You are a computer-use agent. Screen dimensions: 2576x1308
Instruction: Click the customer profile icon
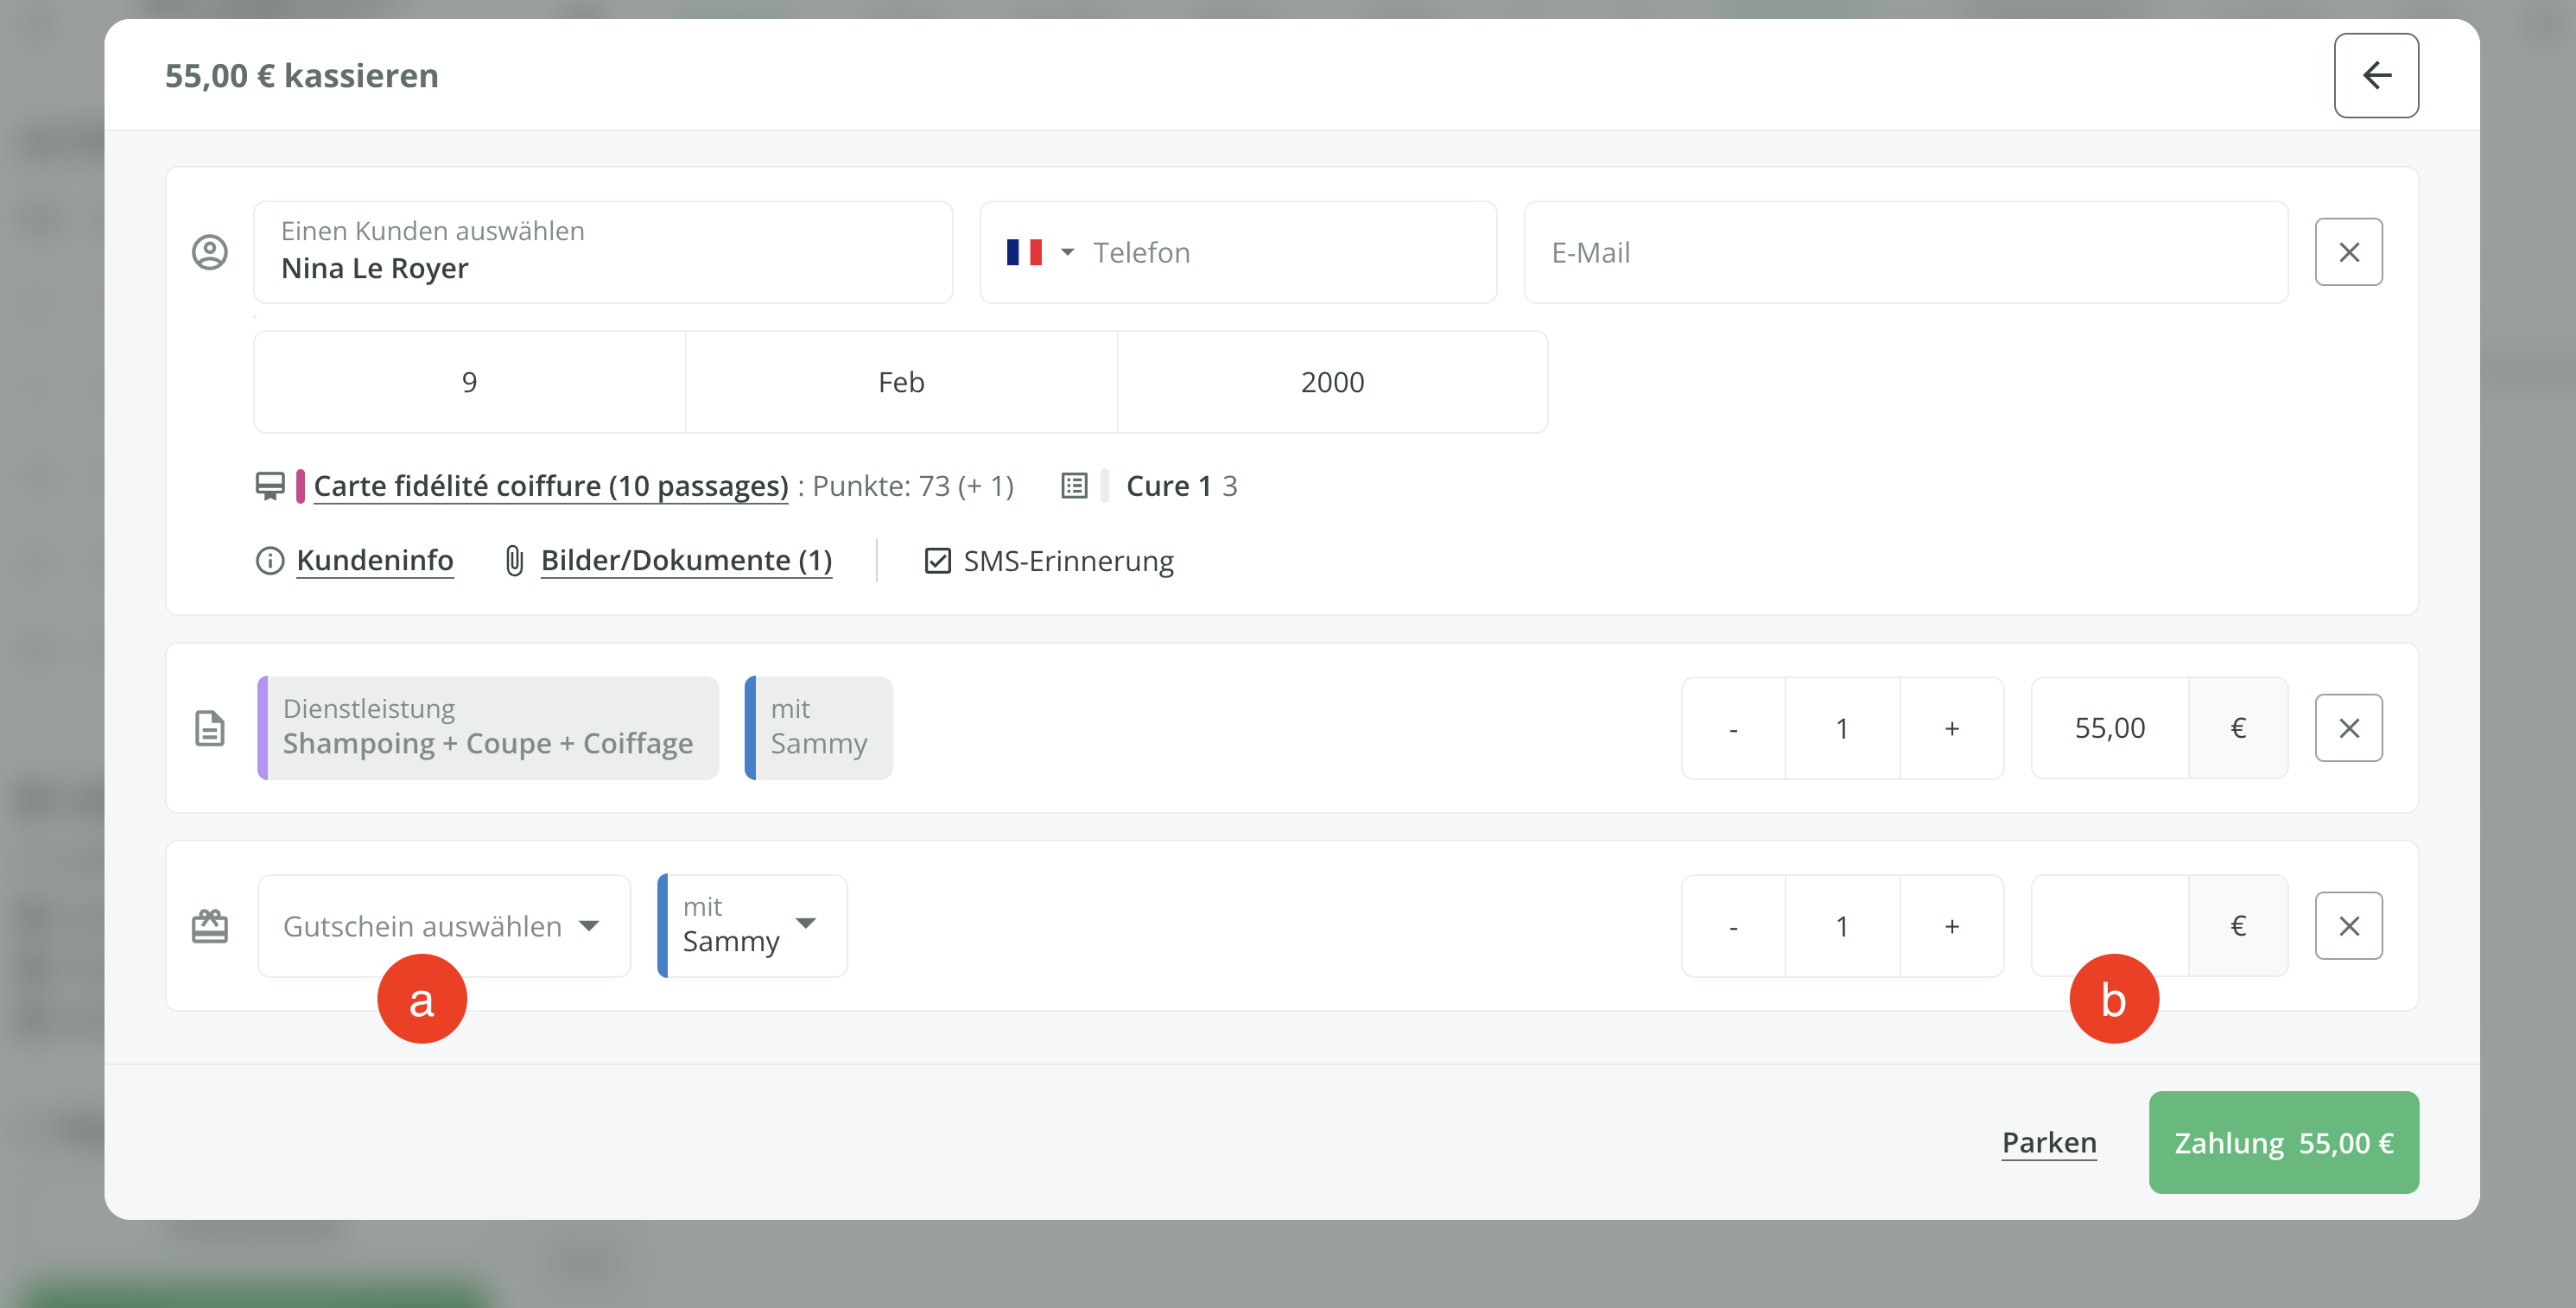coord(210,252)
